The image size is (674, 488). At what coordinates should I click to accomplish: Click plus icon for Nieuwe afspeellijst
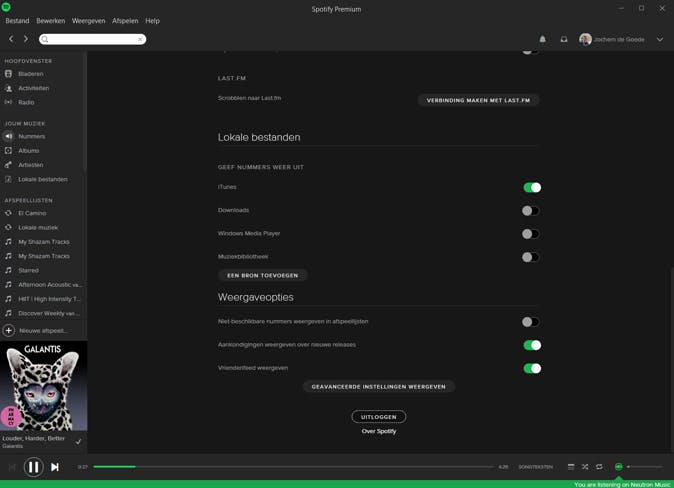[x=9, y=331]
